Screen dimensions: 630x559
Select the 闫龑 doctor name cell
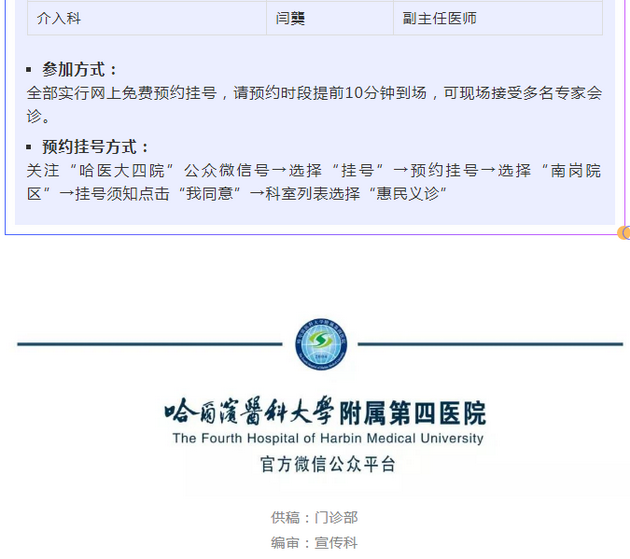(x=291, y=18)
